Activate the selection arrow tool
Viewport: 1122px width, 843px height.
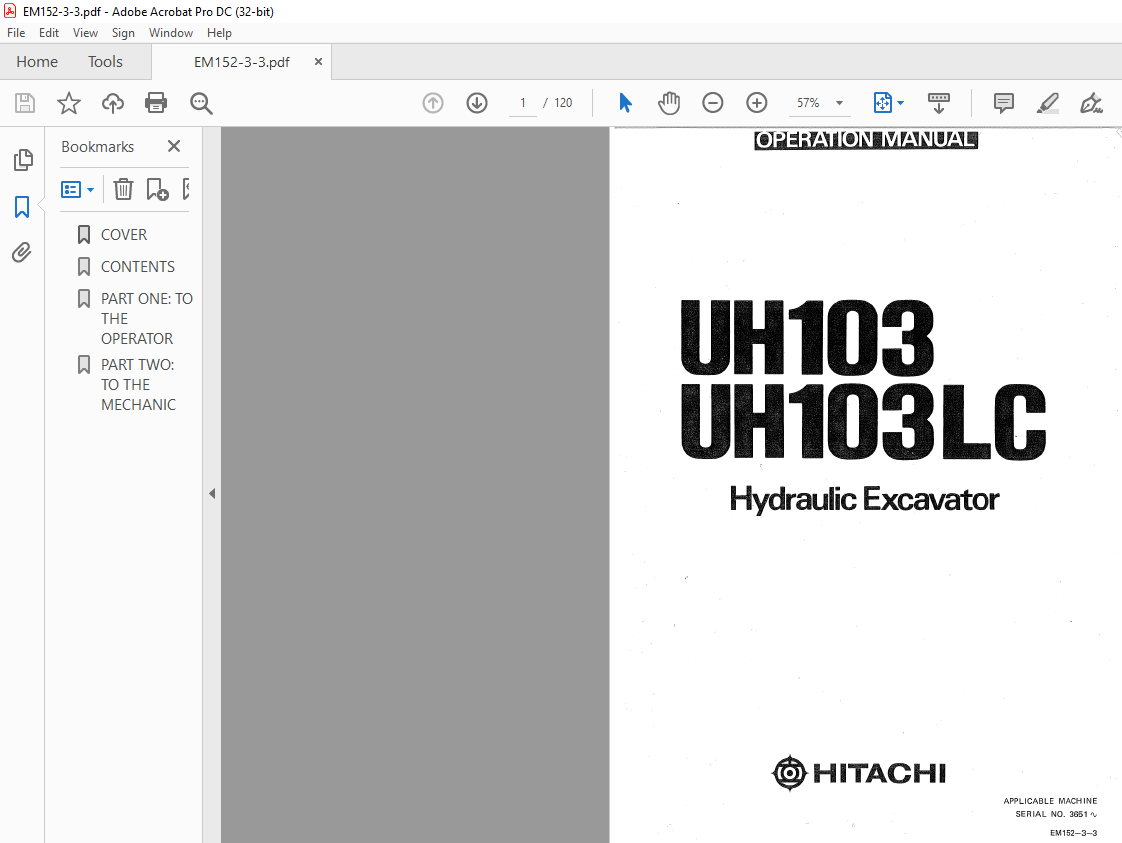[x=625, y=103]
